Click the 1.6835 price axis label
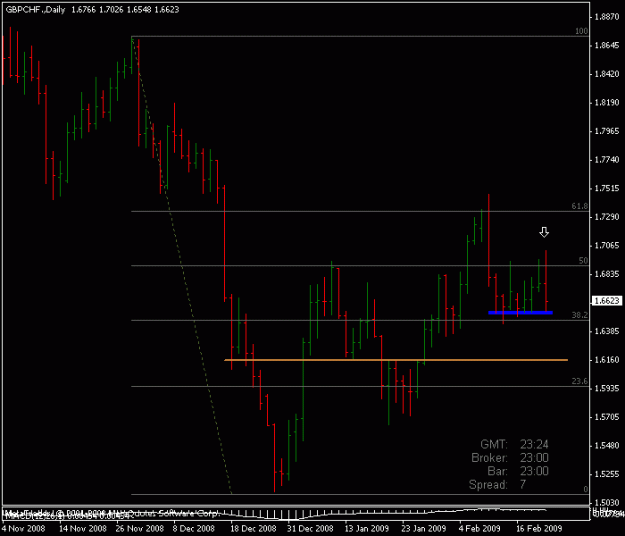This screenshot has width=625, height=536. [x=607, y=274]
